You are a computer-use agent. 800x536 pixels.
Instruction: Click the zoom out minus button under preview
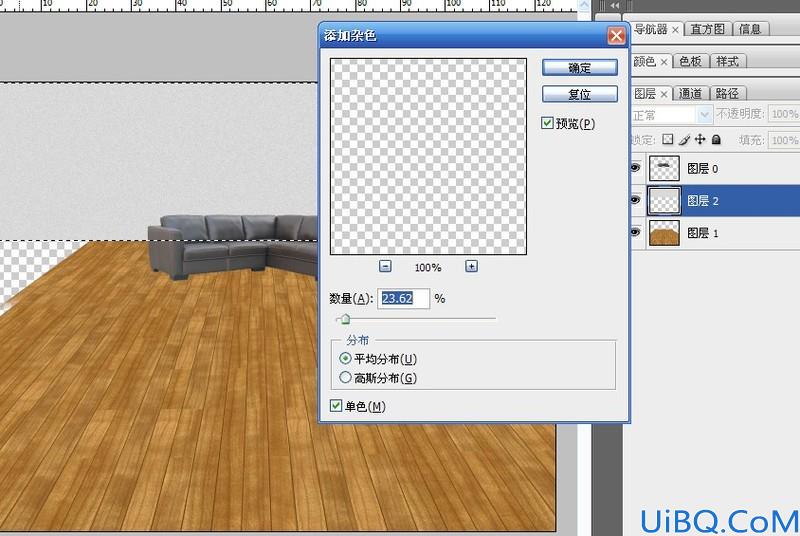(385, 266)
